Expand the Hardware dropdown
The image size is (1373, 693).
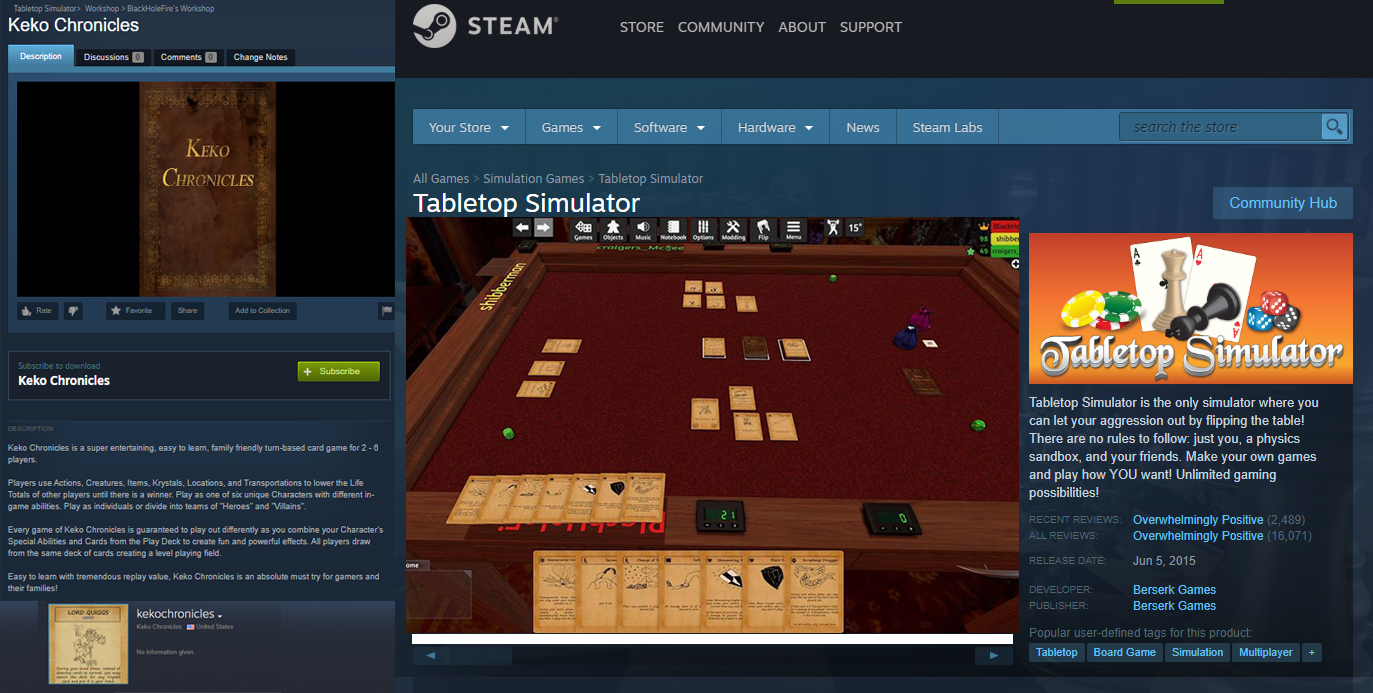[x=775, y=127]
